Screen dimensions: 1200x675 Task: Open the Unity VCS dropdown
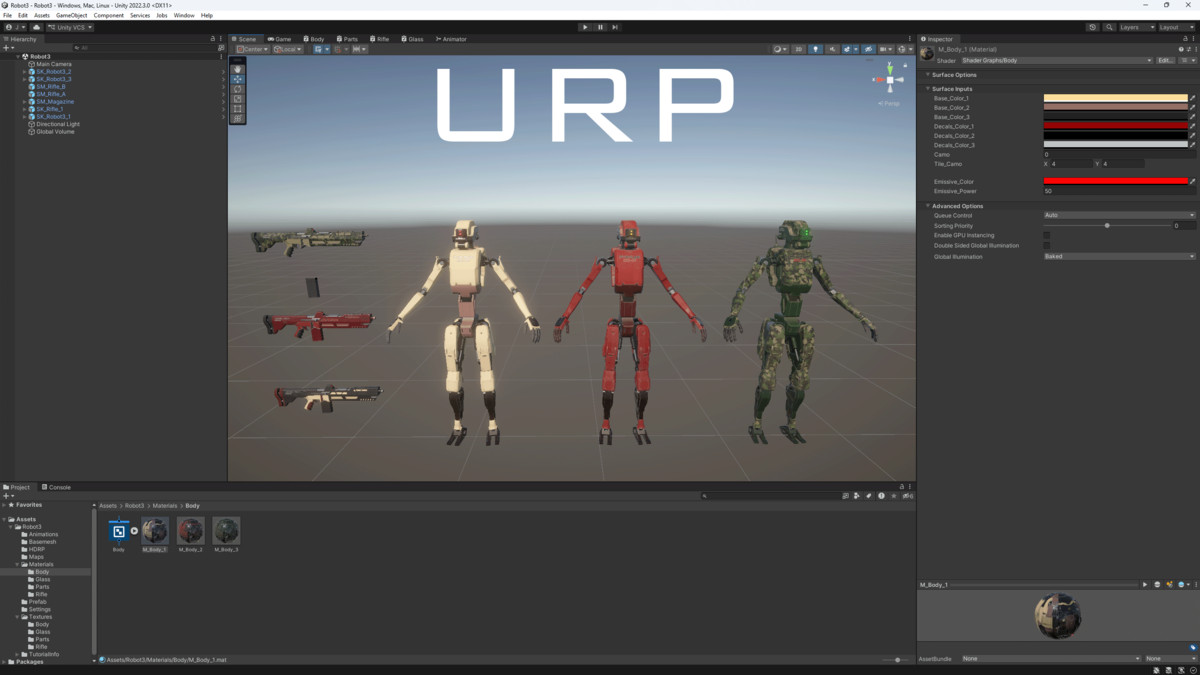click(70, 27)
